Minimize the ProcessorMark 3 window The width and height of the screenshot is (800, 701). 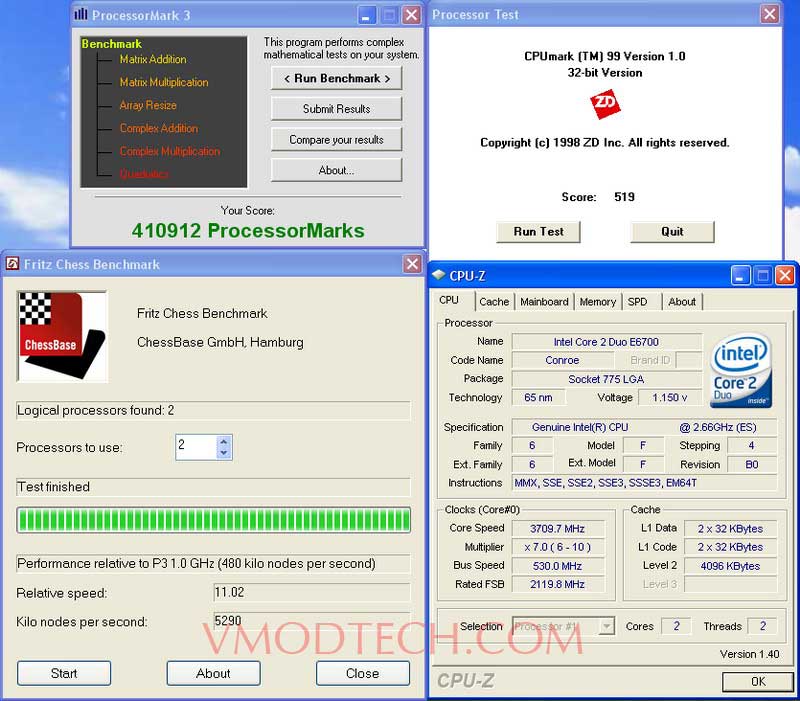[366, 15]
